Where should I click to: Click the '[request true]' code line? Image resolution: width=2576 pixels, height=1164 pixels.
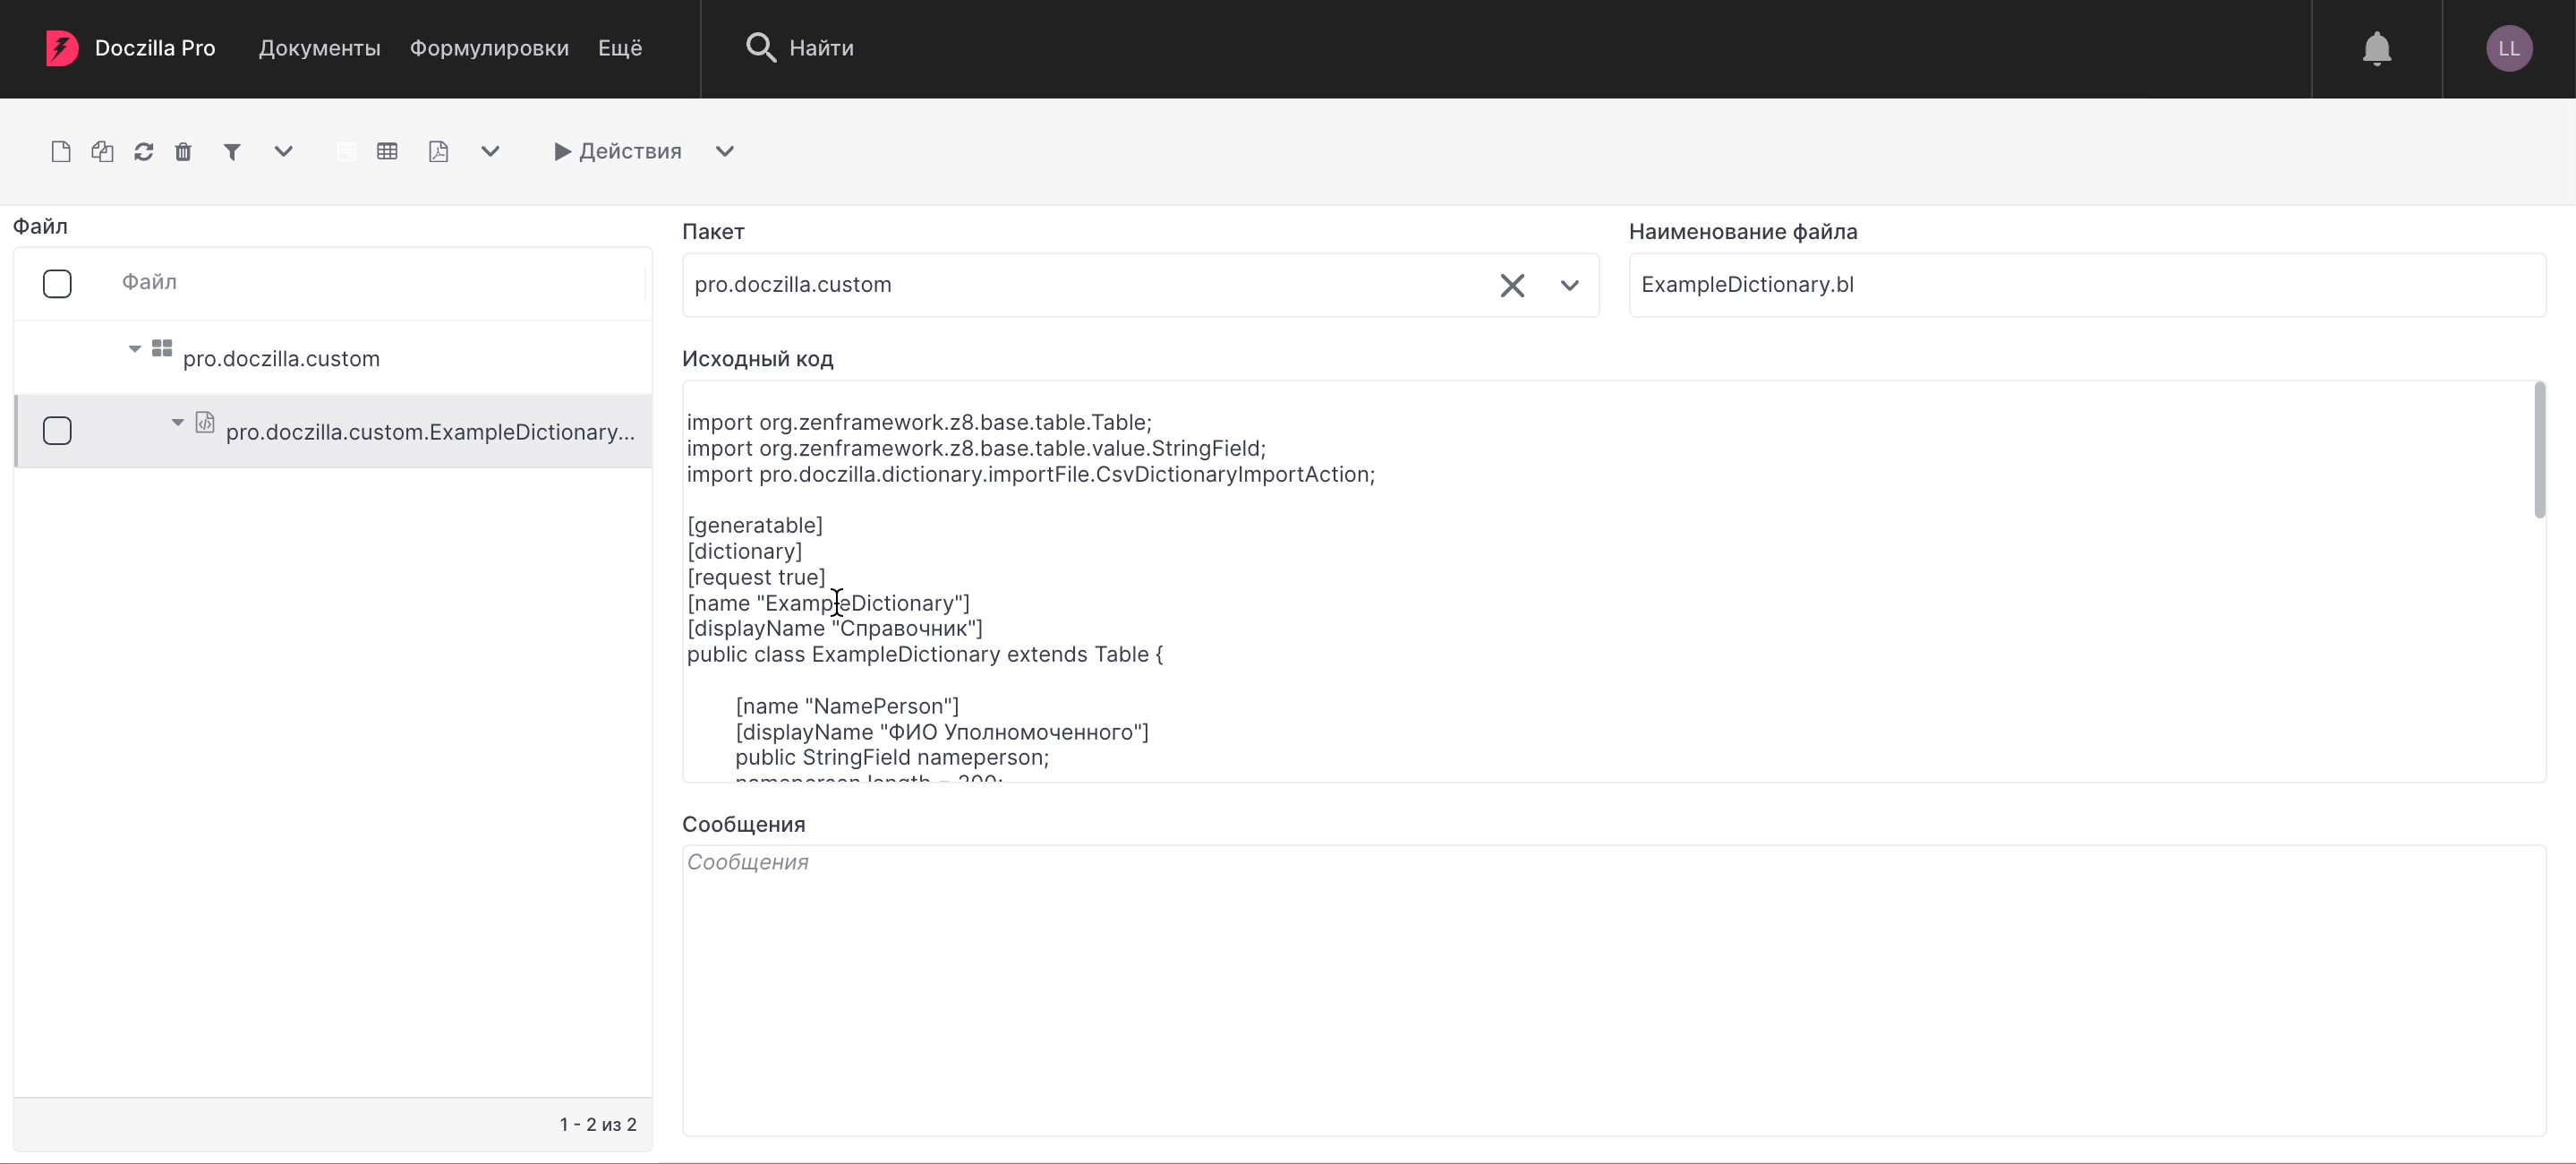click(756, 577)
